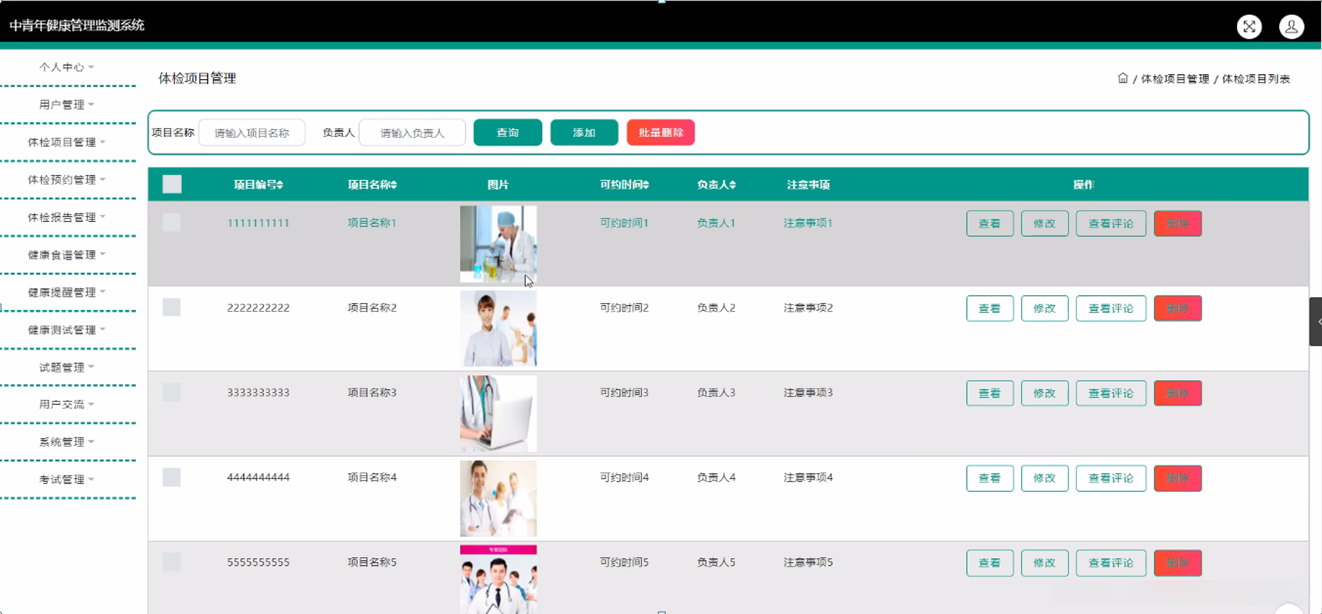Click the 注意事项 column header
1322x614 pixels.
tap(808, 185)
